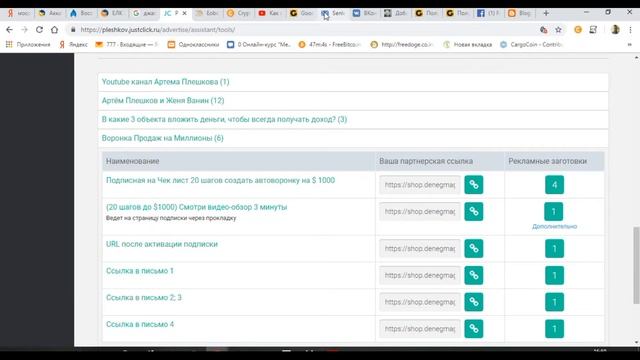Switch to the Facebook tab
The height and width of the screenshot is (360, 640).
[488, 13]
